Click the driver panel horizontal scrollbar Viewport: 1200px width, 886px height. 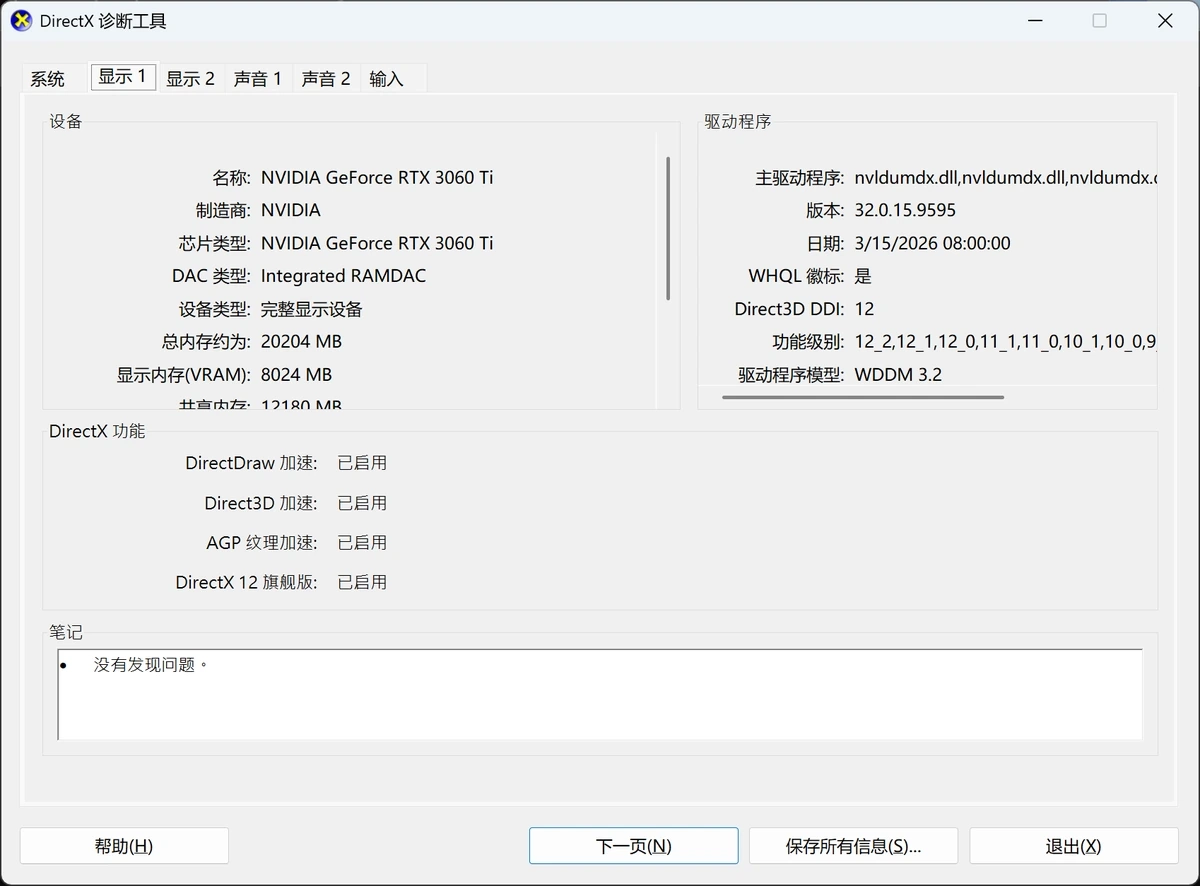point(862,397)
